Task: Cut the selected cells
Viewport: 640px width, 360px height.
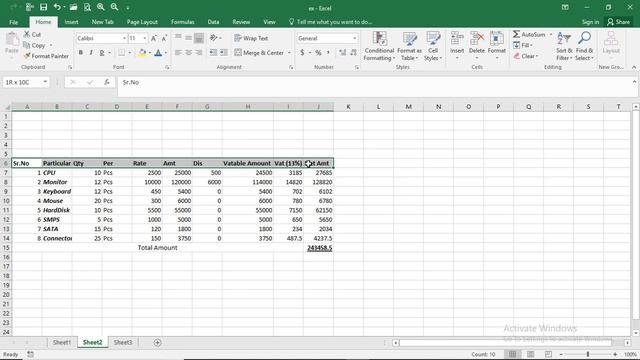Action: pyautogui.click(x=32, y=34)
